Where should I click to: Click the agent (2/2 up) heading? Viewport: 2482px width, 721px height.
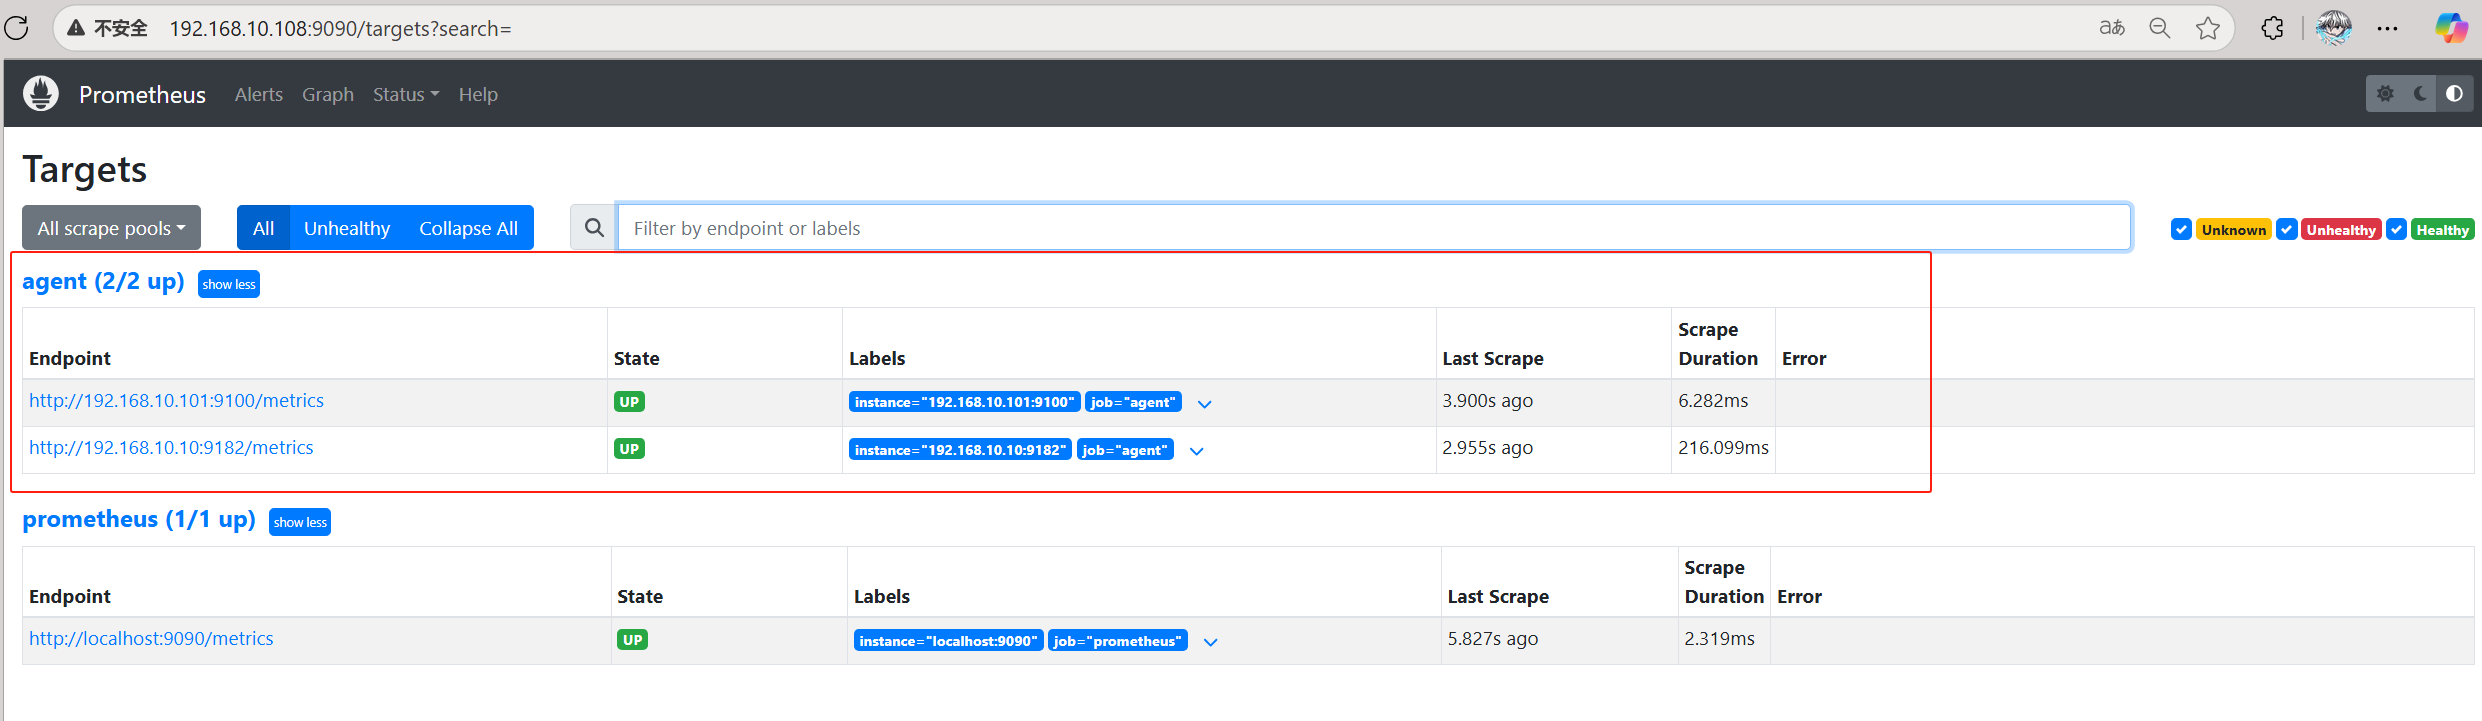[x=104, y=282]
